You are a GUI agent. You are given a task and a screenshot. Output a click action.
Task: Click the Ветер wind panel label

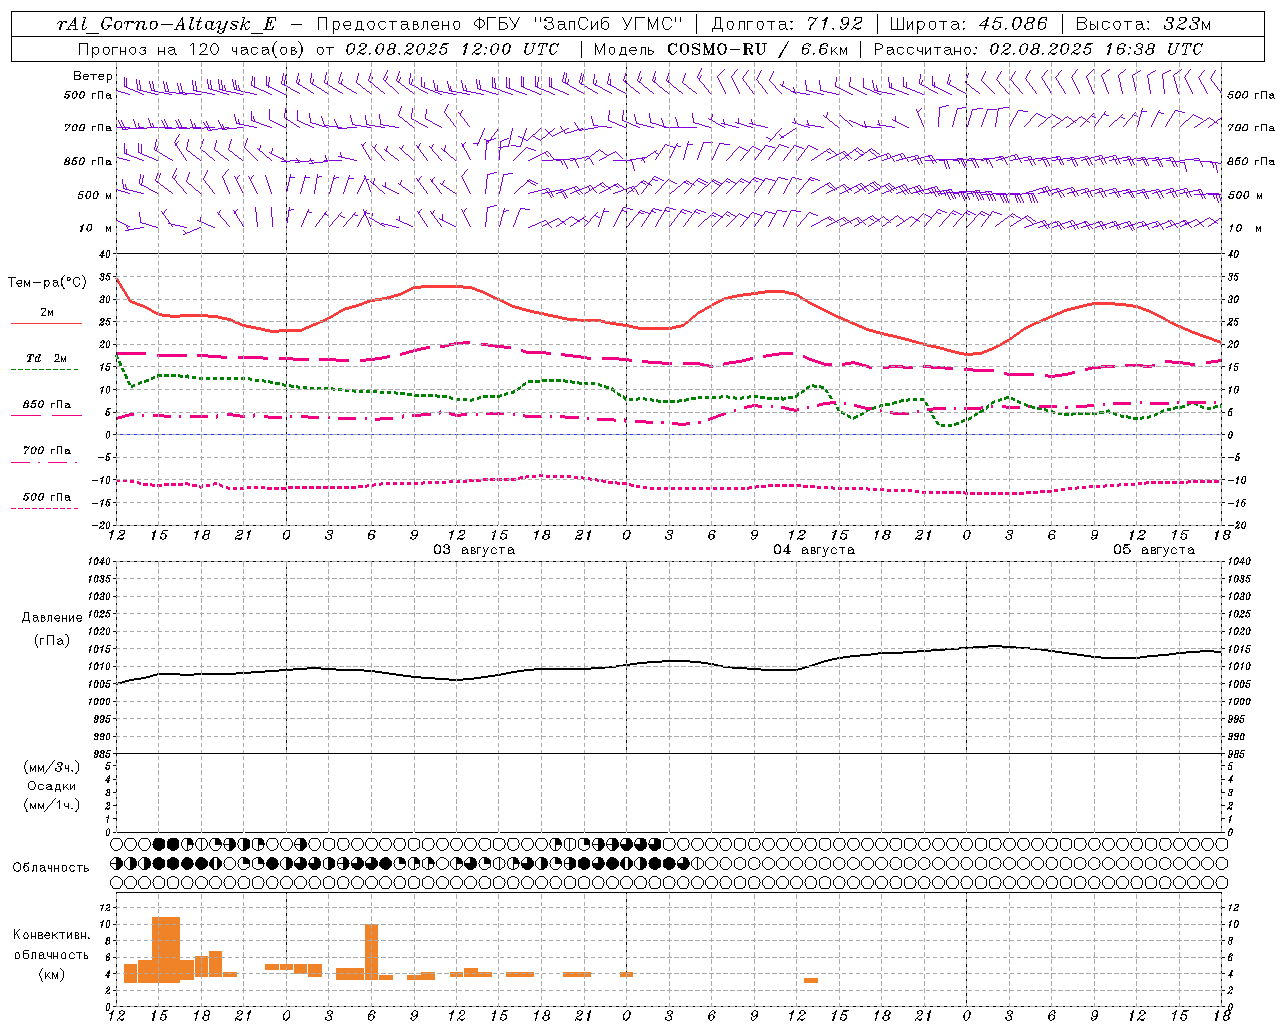click(93, 76)
